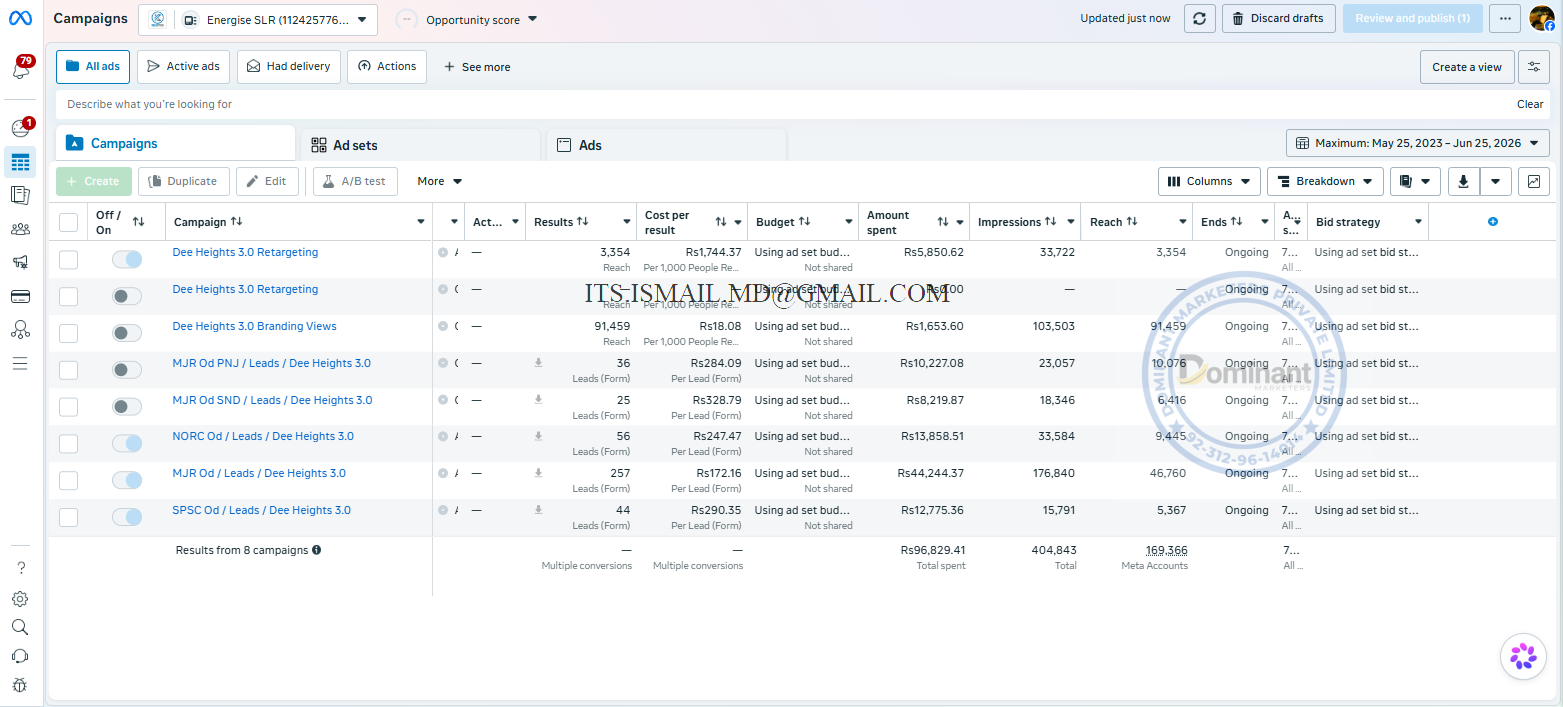
Task: Open the Audiences icon in the sidebar
Action: click(20, 229)
